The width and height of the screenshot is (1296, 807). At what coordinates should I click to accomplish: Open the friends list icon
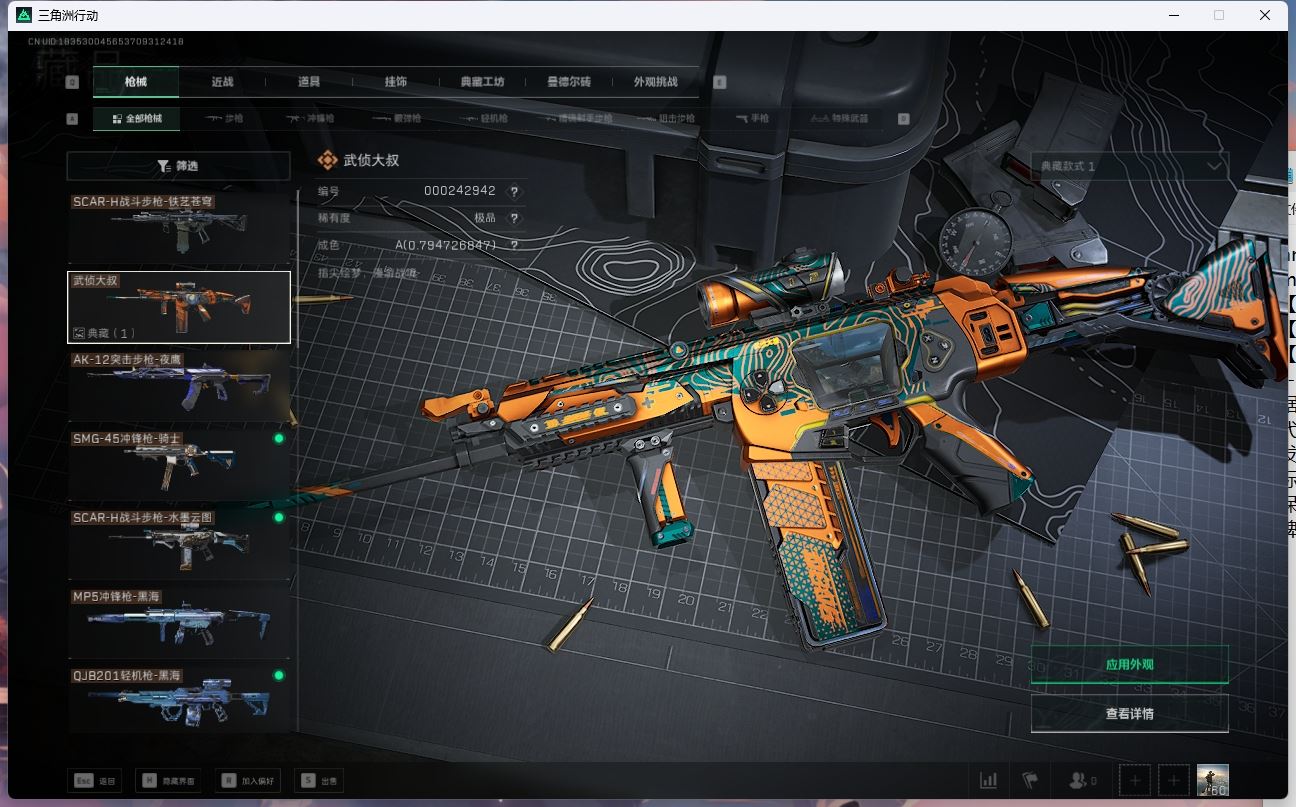click(x=1082, y=780)
